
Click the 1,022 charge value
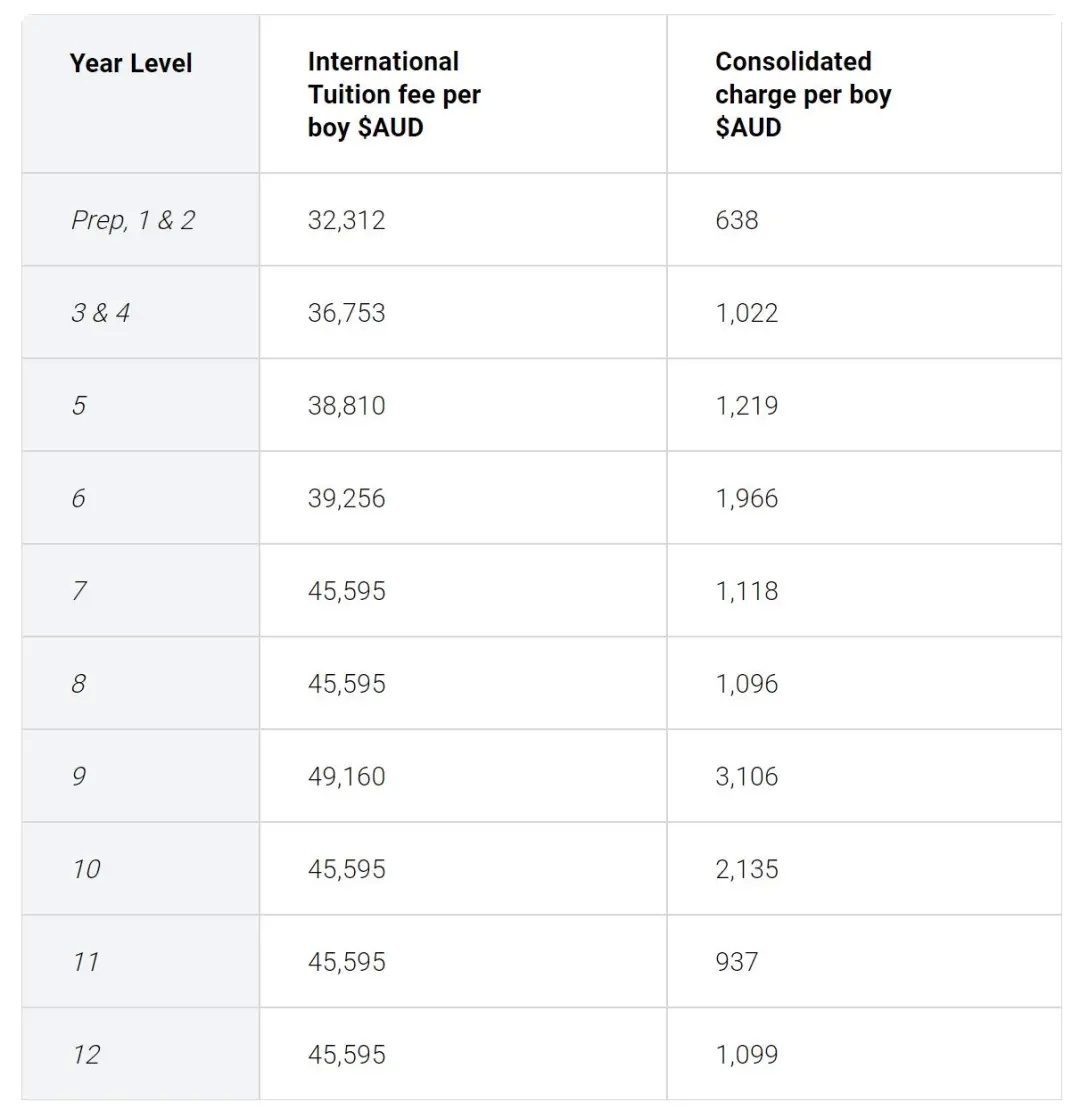click(747, 313)
